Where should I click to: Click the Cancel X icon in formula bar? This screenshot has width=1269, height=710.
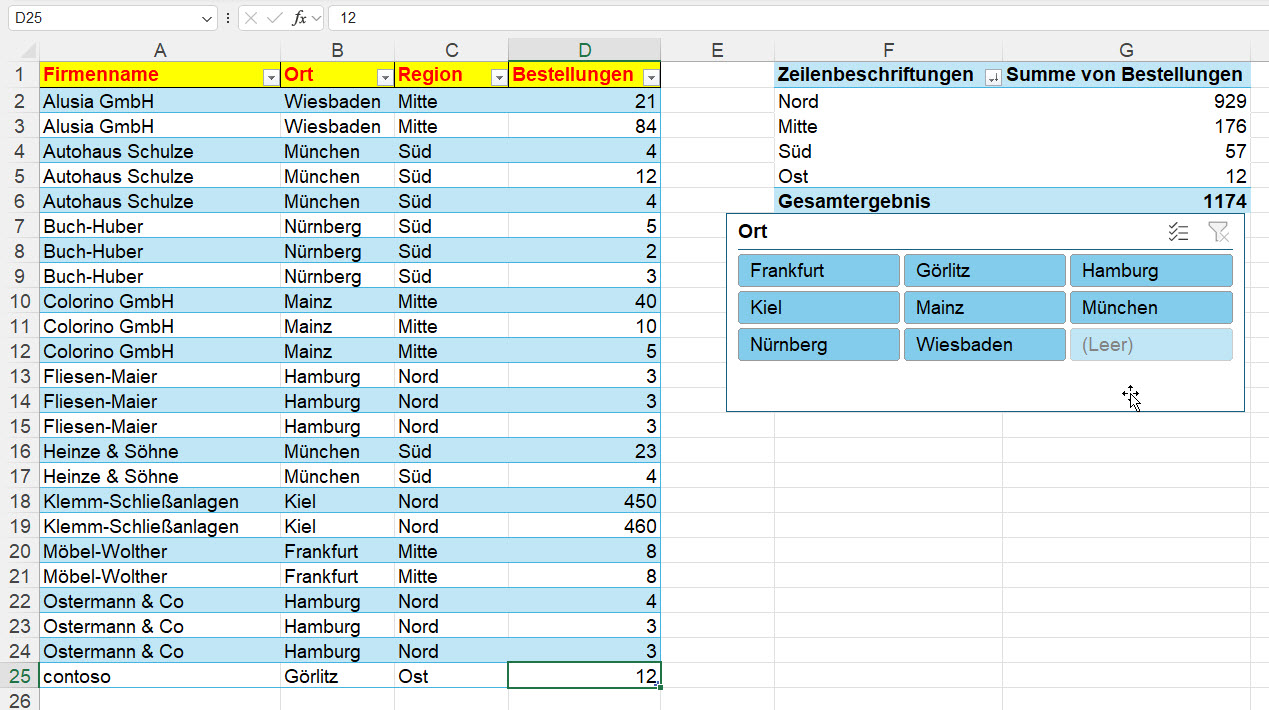coord(251,18)
